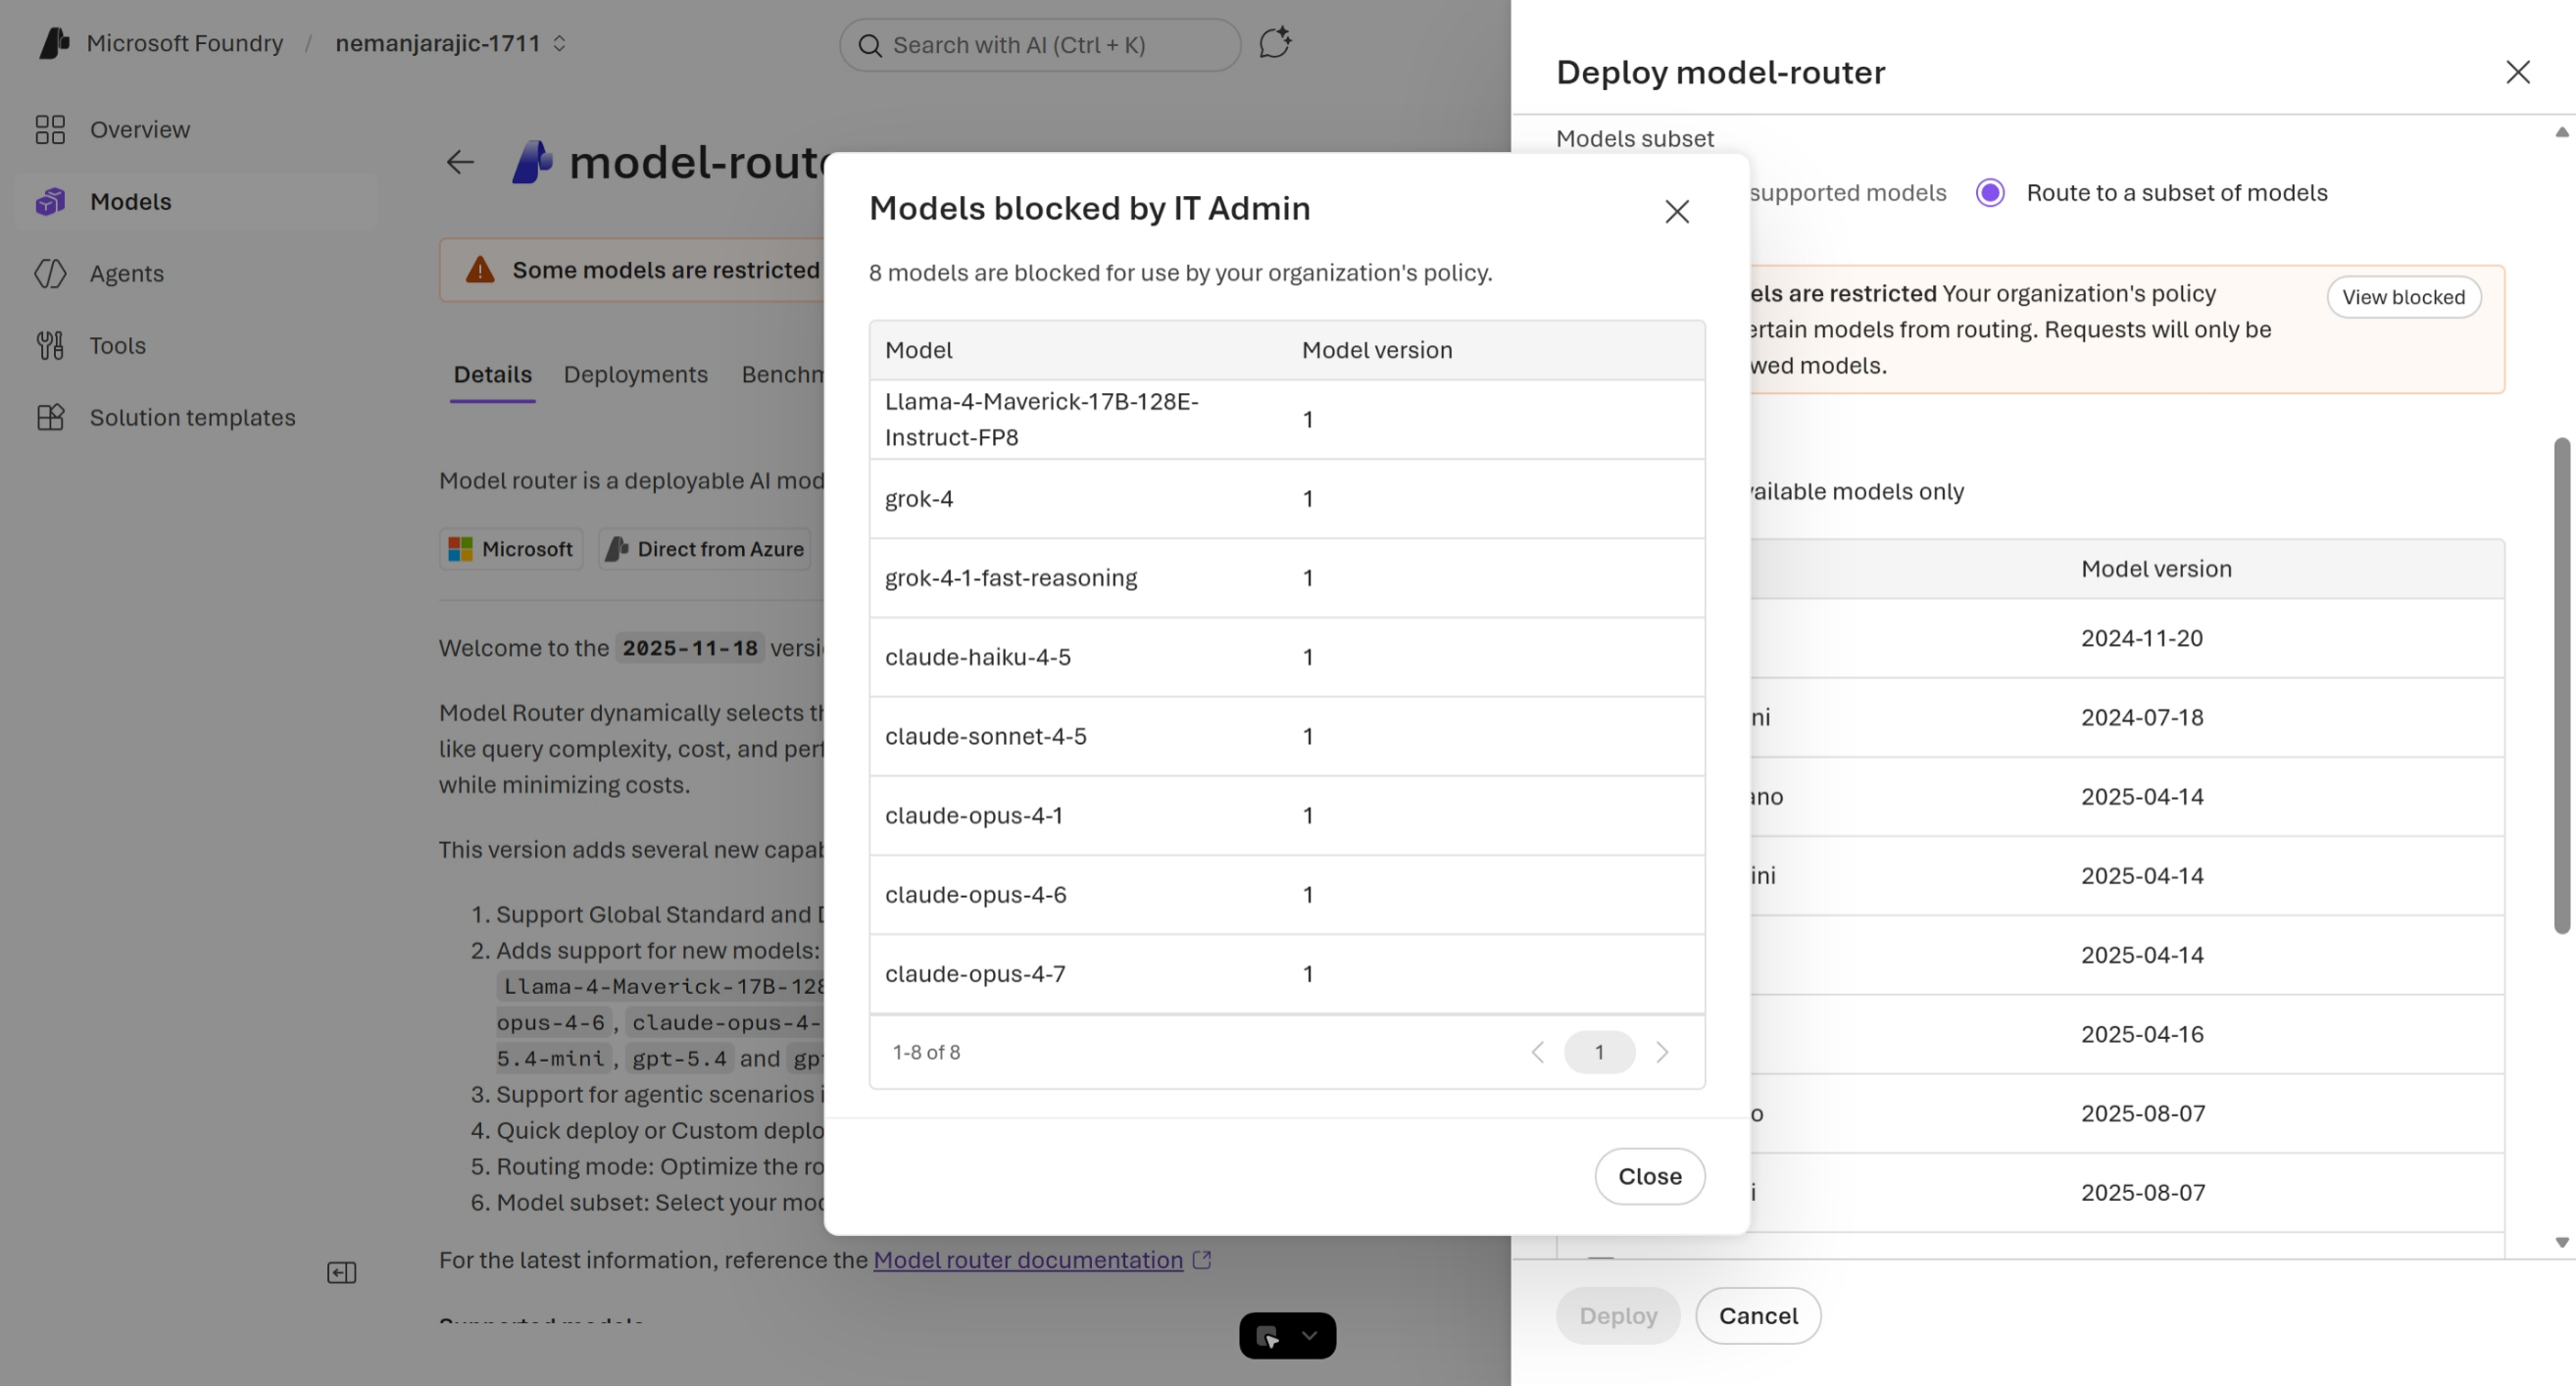Switch to the Deployments tab
Image resolution: width=2576 pixels, height=1386 pixels.
(x=636, y=374)
